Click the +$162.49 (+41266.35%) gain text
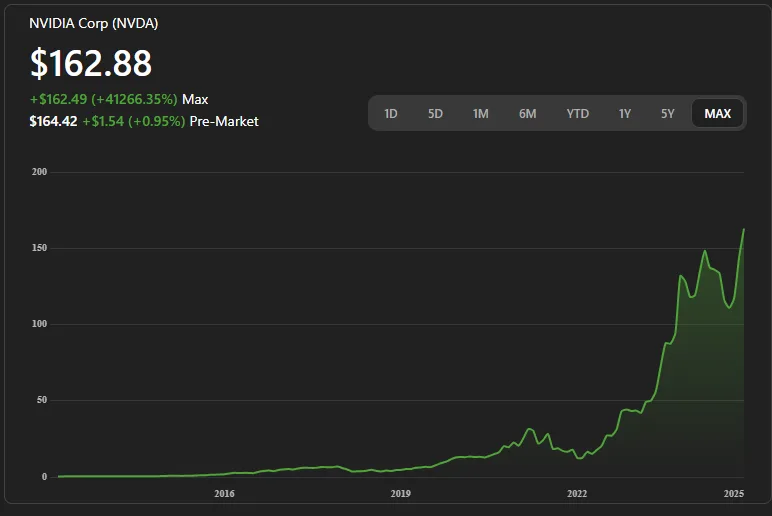The width and height of the screenshot is (772, 516). [x=103, y=99]
